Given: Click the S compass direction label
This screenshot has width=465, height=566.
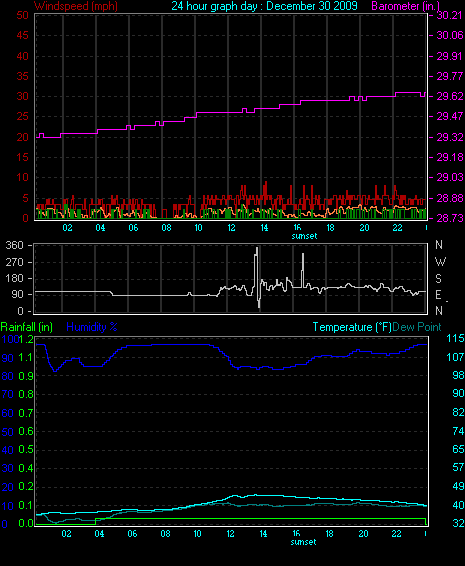Looking at the screenshot, I should point(438,278).
